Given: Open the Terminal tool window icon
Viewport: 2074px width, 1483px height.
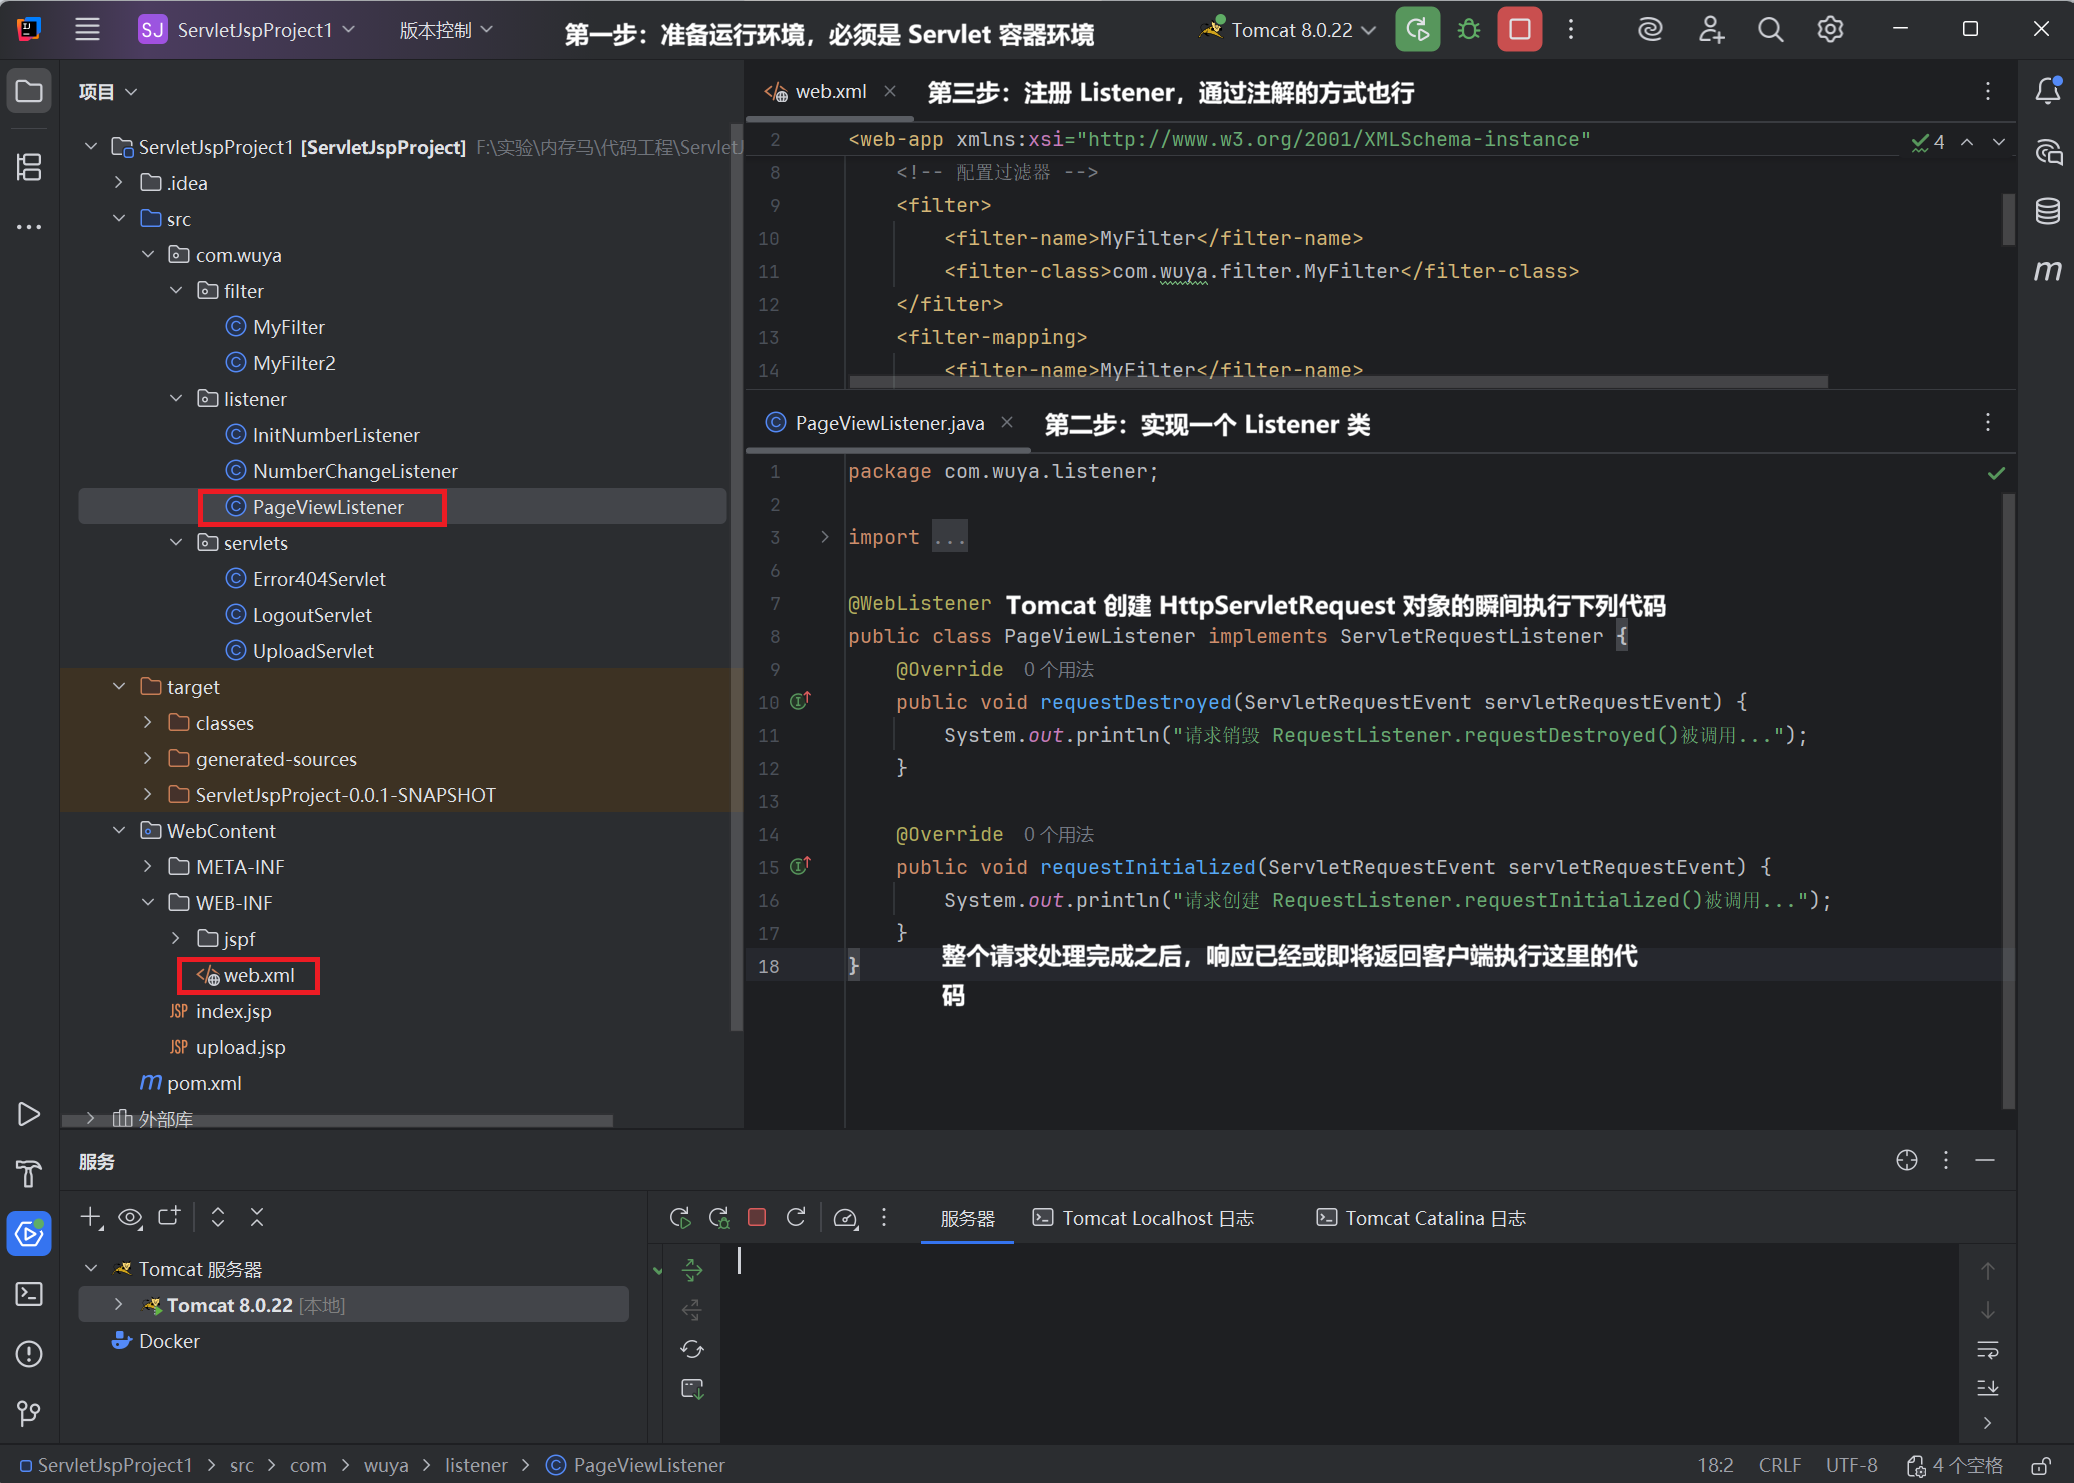Looking at the screenshot, I should 29,1294.
